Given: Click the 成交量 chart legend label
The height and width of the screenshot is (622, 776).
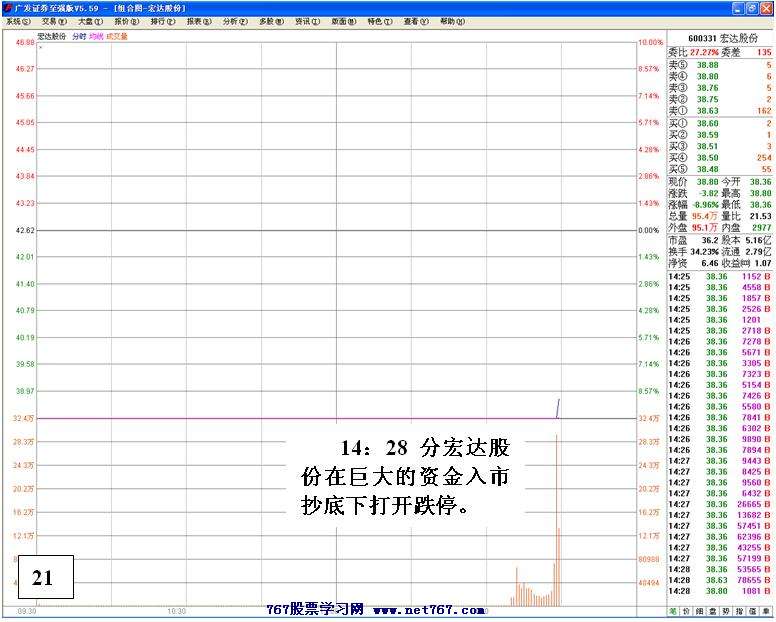Looking at the screenshot, I should tap(117, 37).
